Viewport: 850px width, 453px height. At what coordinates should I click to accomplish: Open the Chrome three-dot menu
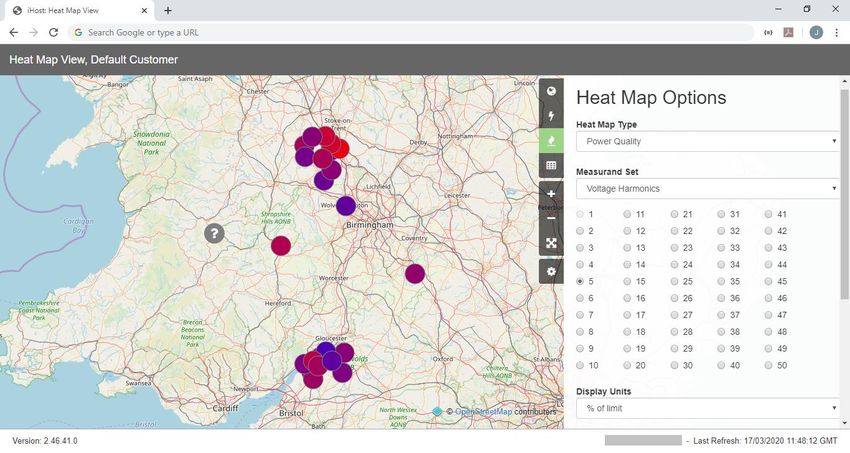837,33
